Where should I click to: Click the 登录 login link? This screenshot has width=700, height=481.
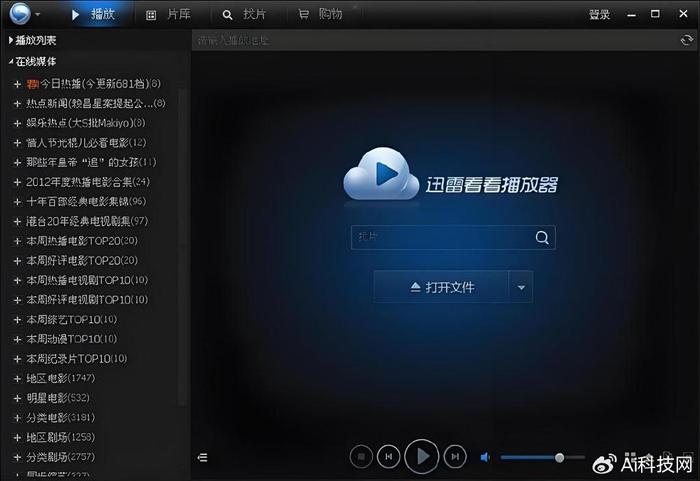click(x=599, y=15)
